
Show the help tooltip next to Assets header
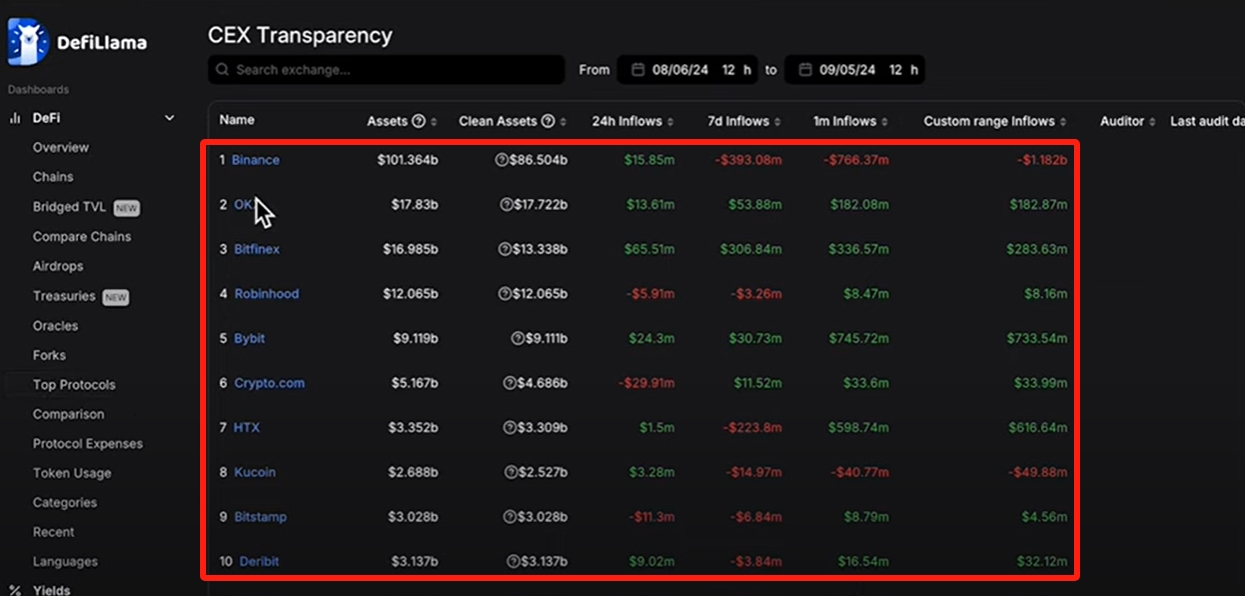[419, 121]
